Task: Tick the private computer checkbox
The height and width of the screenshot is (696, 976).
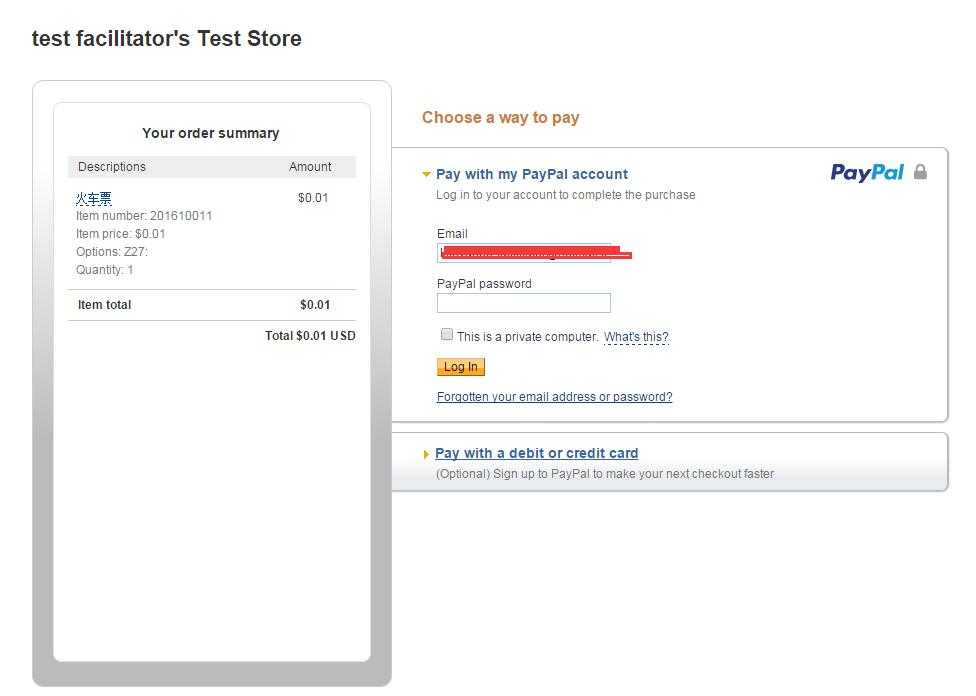Action: pyautogui.click(x=446, y=334)
